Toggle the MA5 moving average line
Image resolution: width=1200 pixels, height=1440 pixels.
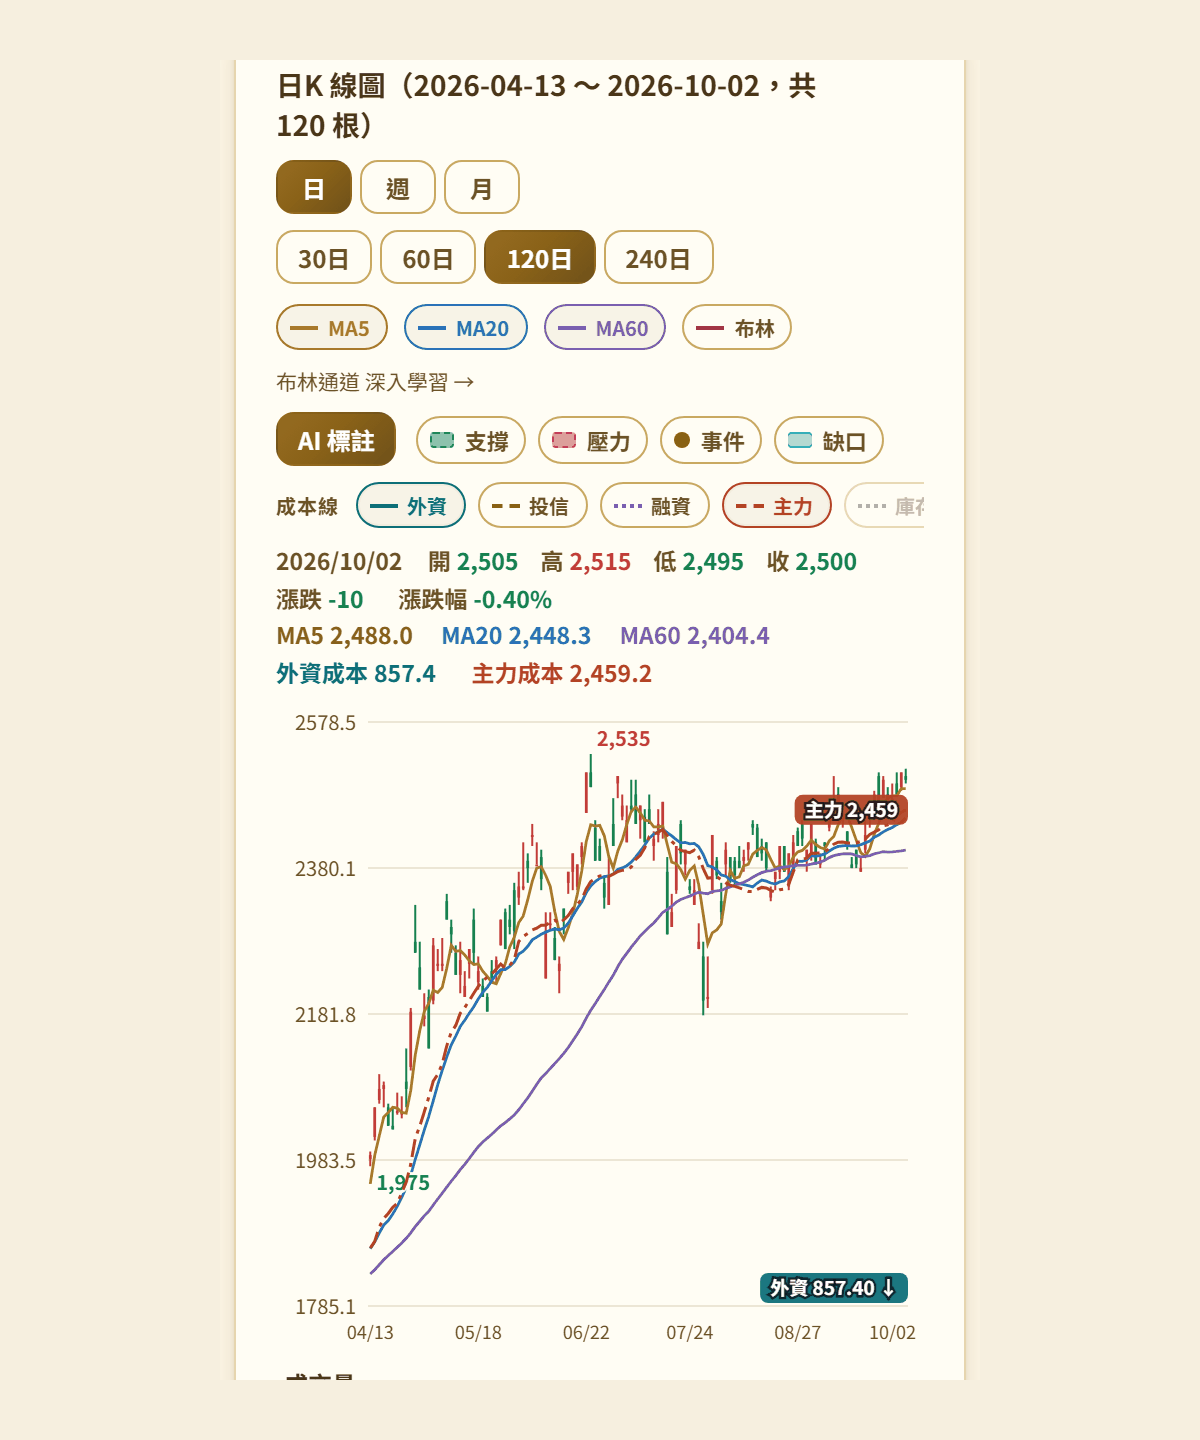click(x=332, y=327)
